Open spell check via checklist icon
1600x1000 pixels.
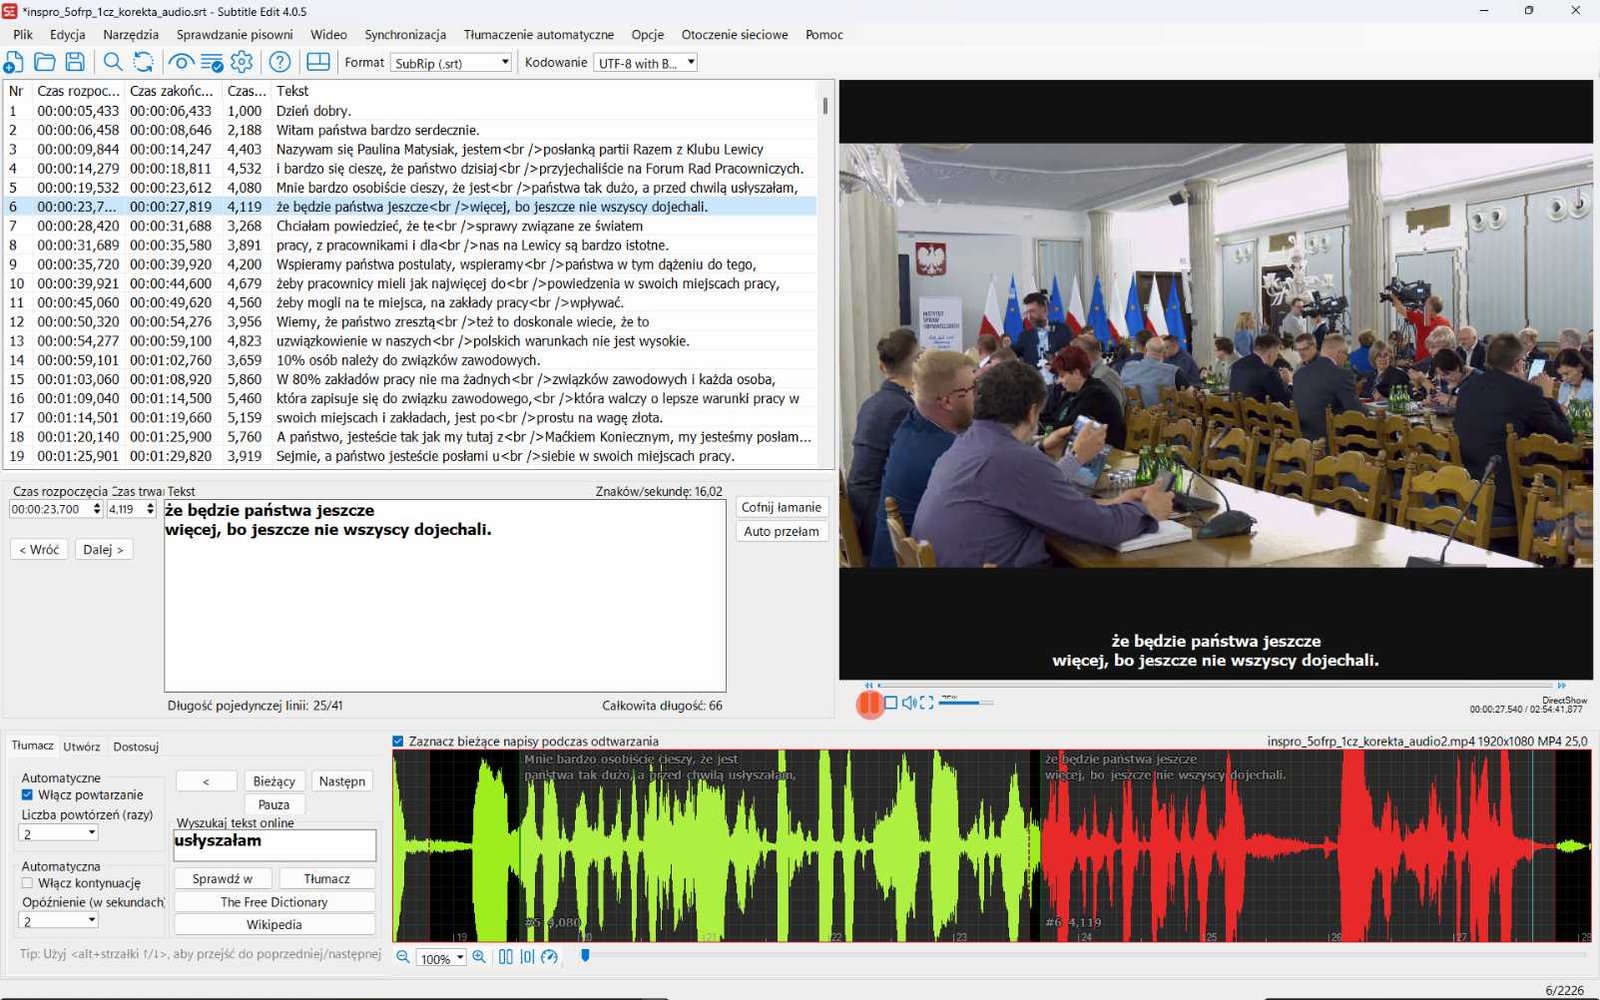pos(212,62)
